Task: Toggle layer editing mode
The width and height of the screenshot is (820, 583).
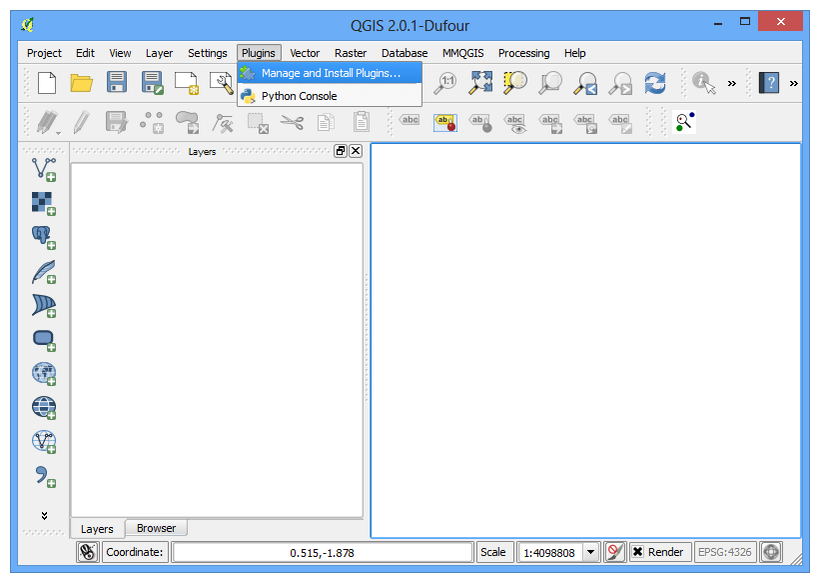Action: point(82,123)
